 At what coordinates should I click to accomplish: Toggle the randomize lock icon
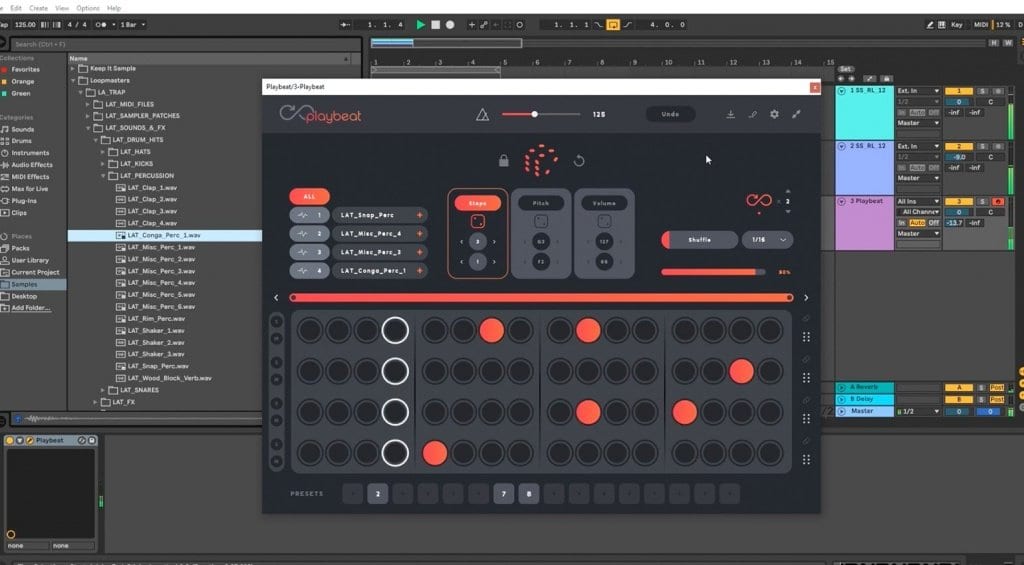pyautogui.click(x=504, y=161)
